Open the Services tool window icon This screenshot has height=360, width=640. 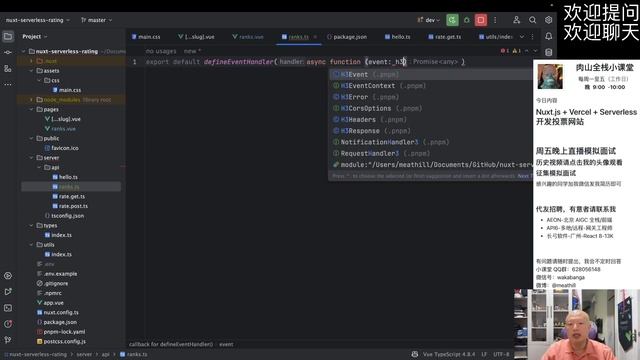coord(8,276)
